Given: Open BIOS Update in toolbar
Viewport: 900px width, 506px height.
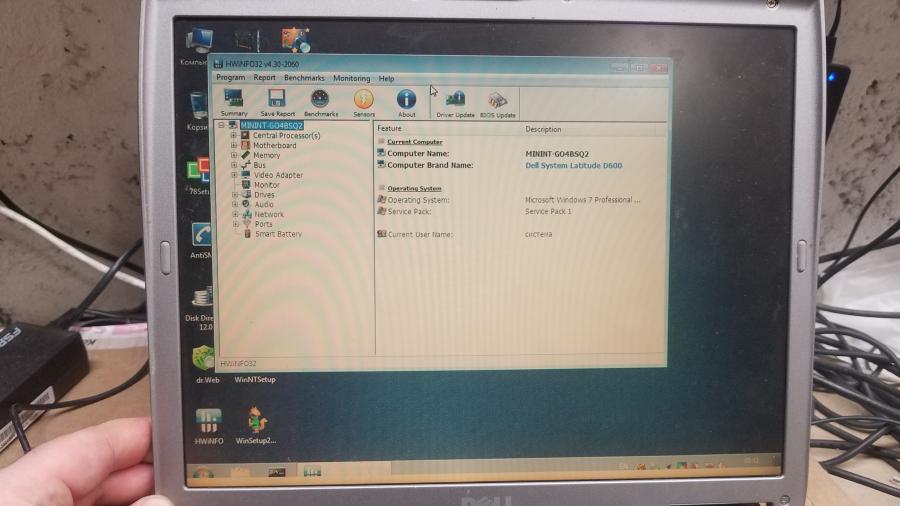Looking at the screenshot, I should pyautogui.click(x=498, y=104).
